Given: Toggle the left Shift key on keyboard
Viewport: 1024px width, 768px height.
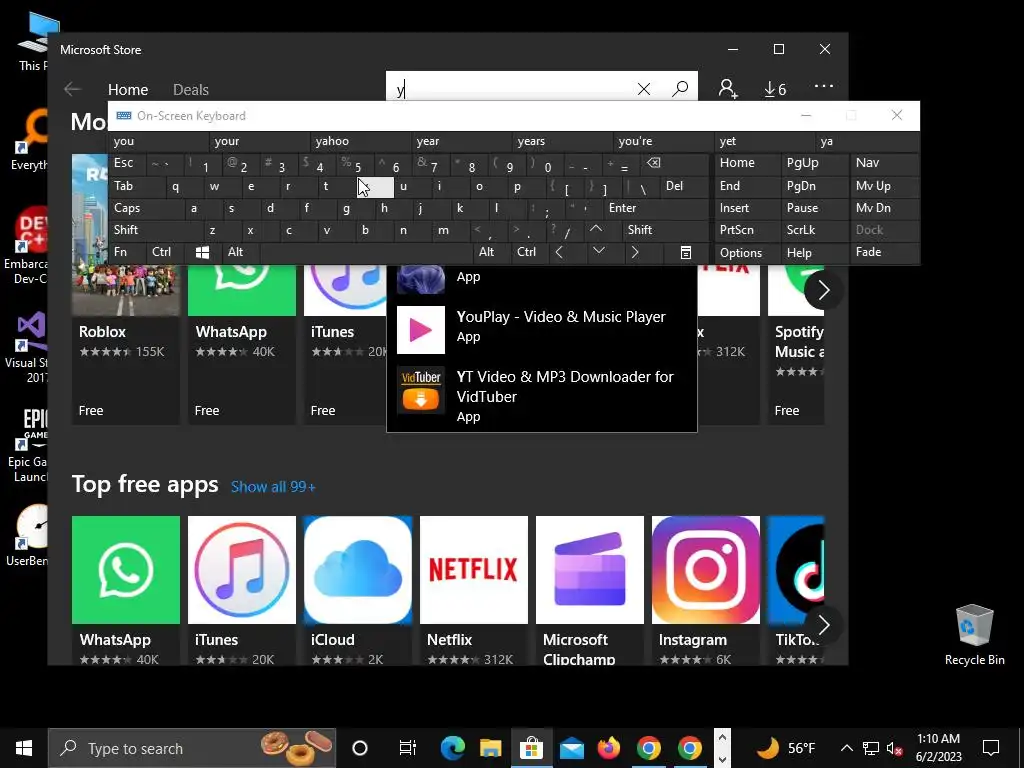Looking at the screenshot, I should click(154, 230).
